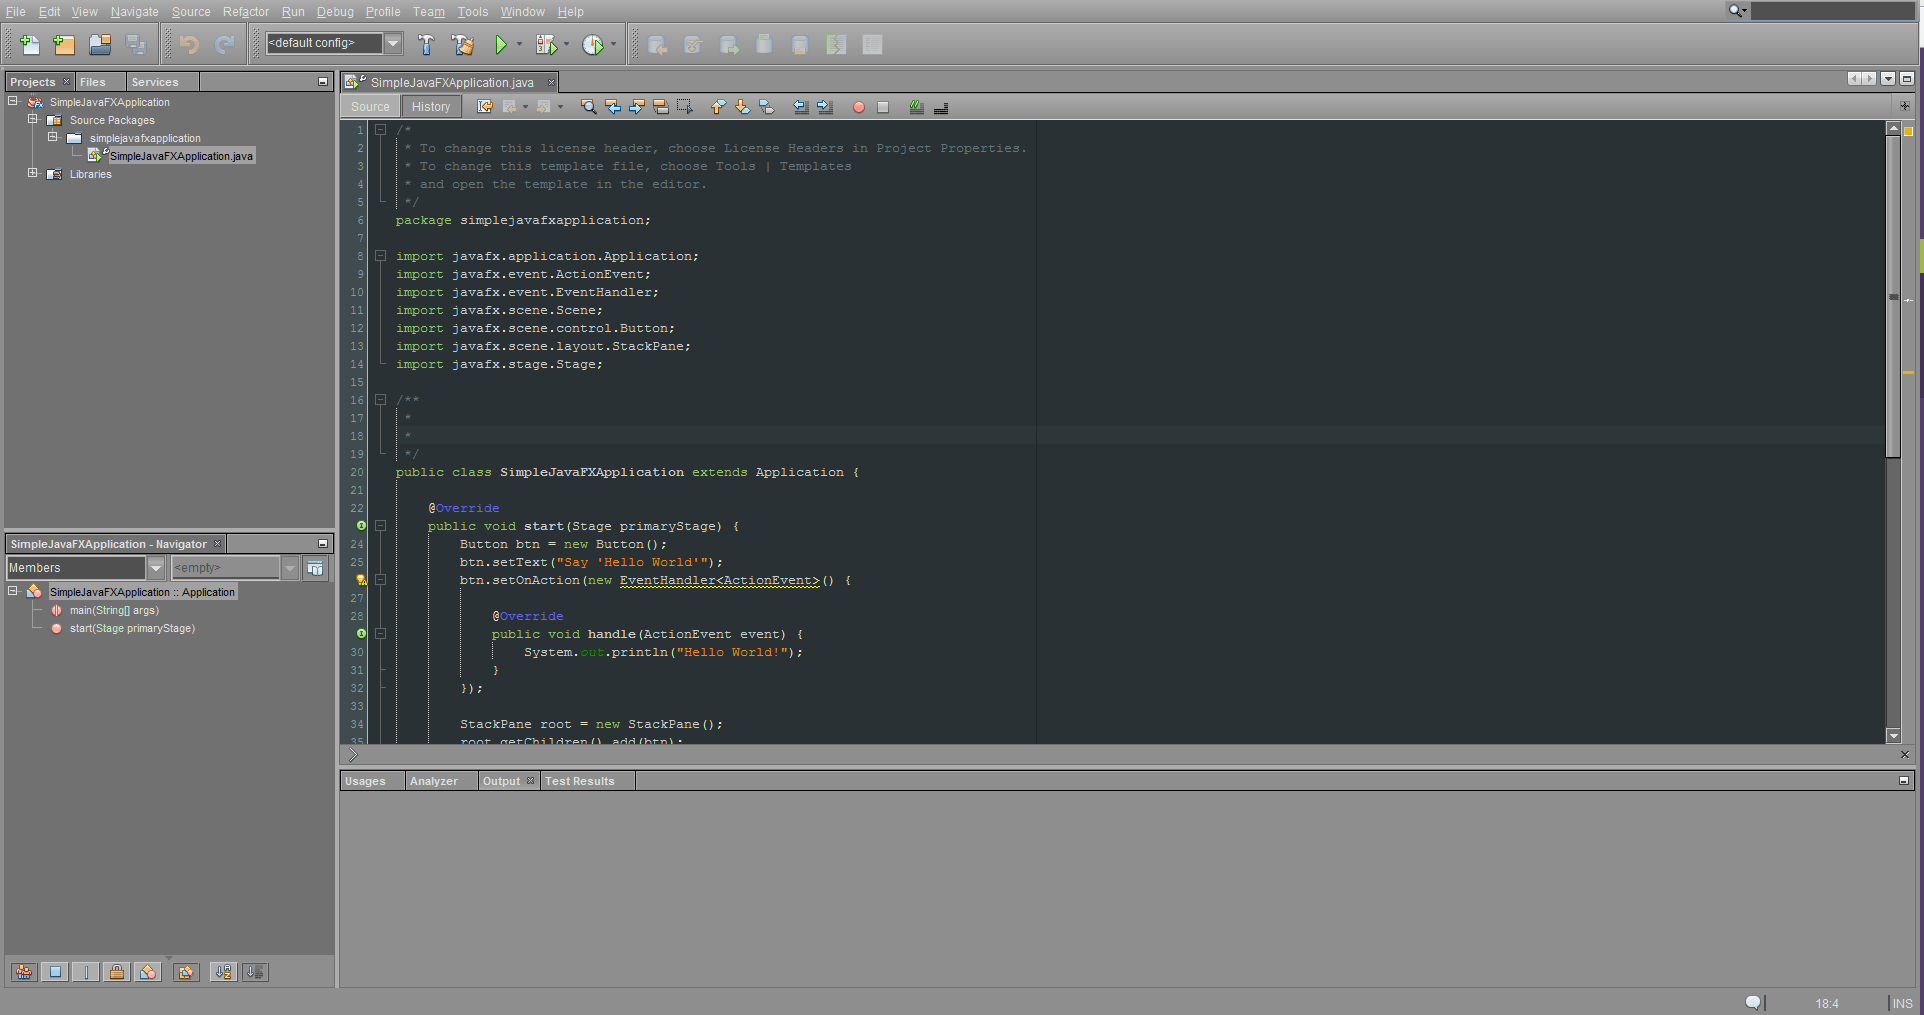Toggle Show Fields filter in Navigator
This screenshot has width=1924, height=1015.
click(55, 972)
